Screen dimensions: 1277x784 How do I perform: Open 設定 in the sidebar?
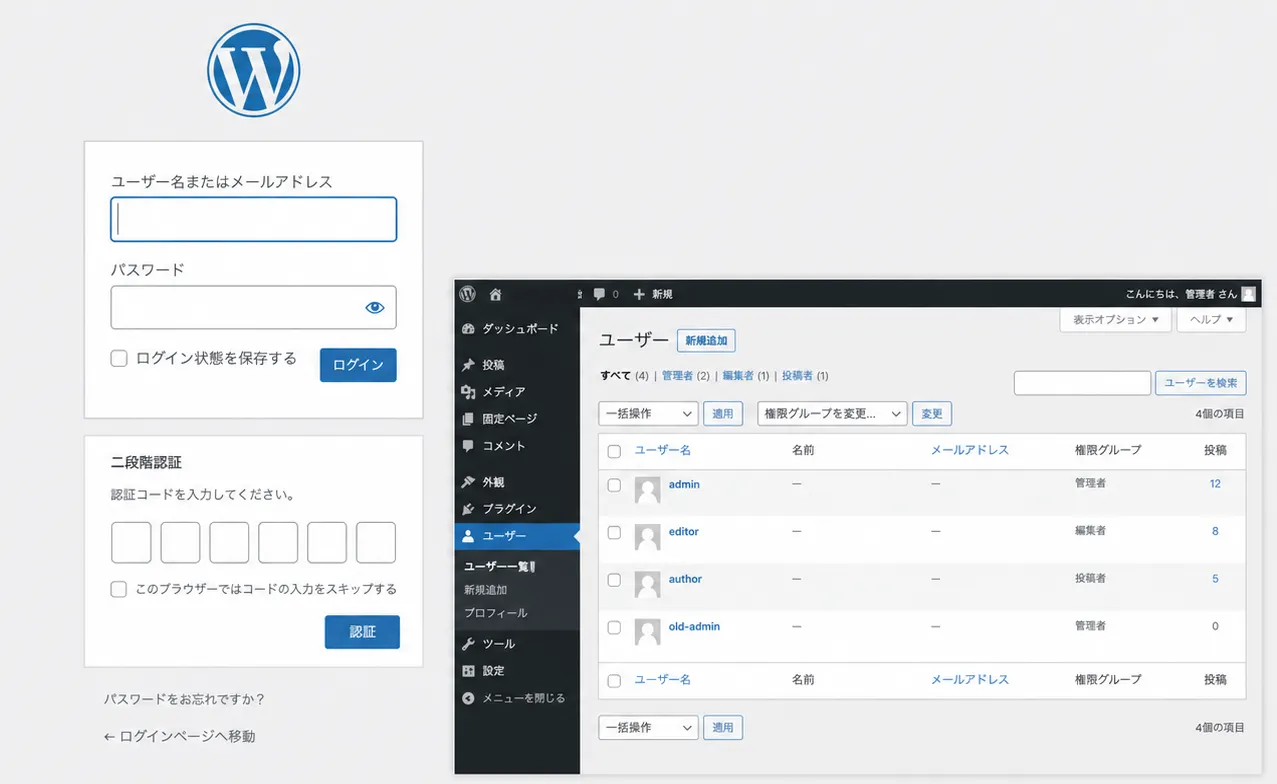[517, 671]
